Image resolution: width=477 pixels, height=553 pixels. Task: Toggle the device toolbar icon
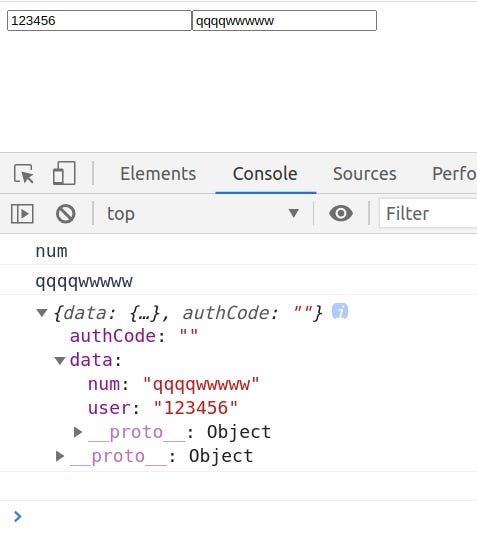click(64, 173)
